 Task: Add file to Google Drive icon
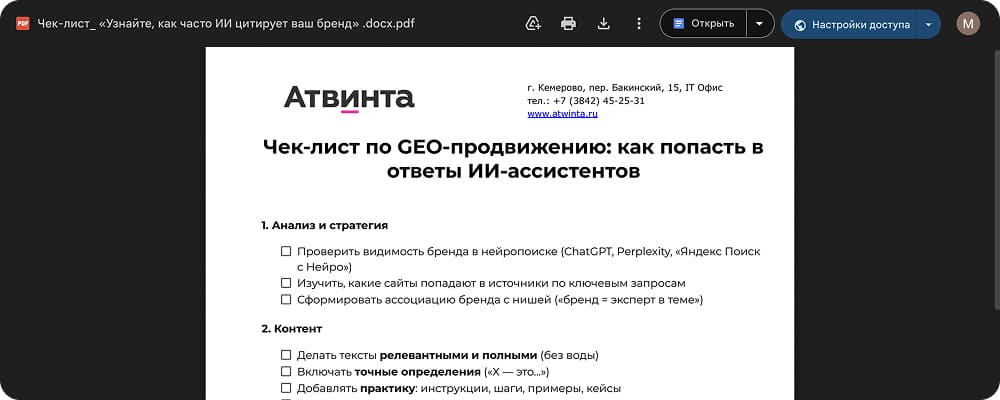click(533, 23)
